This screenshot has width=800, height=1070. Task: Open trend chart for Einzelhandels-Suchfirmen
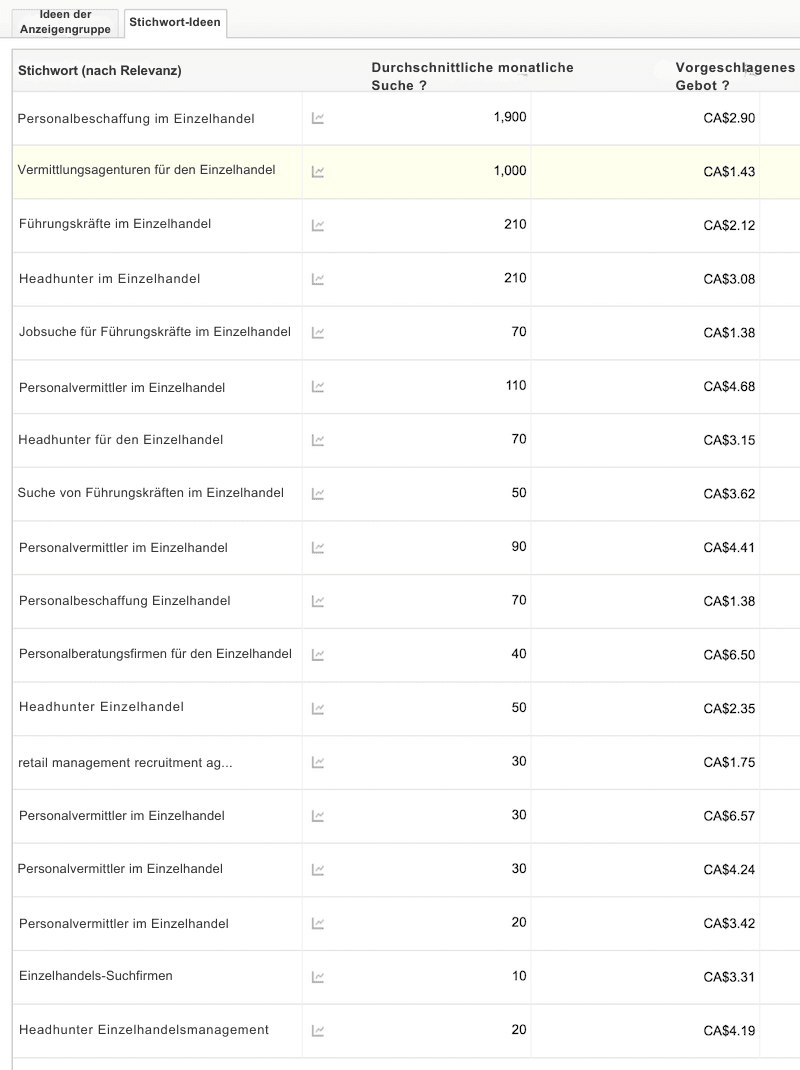tap(318, 976)
